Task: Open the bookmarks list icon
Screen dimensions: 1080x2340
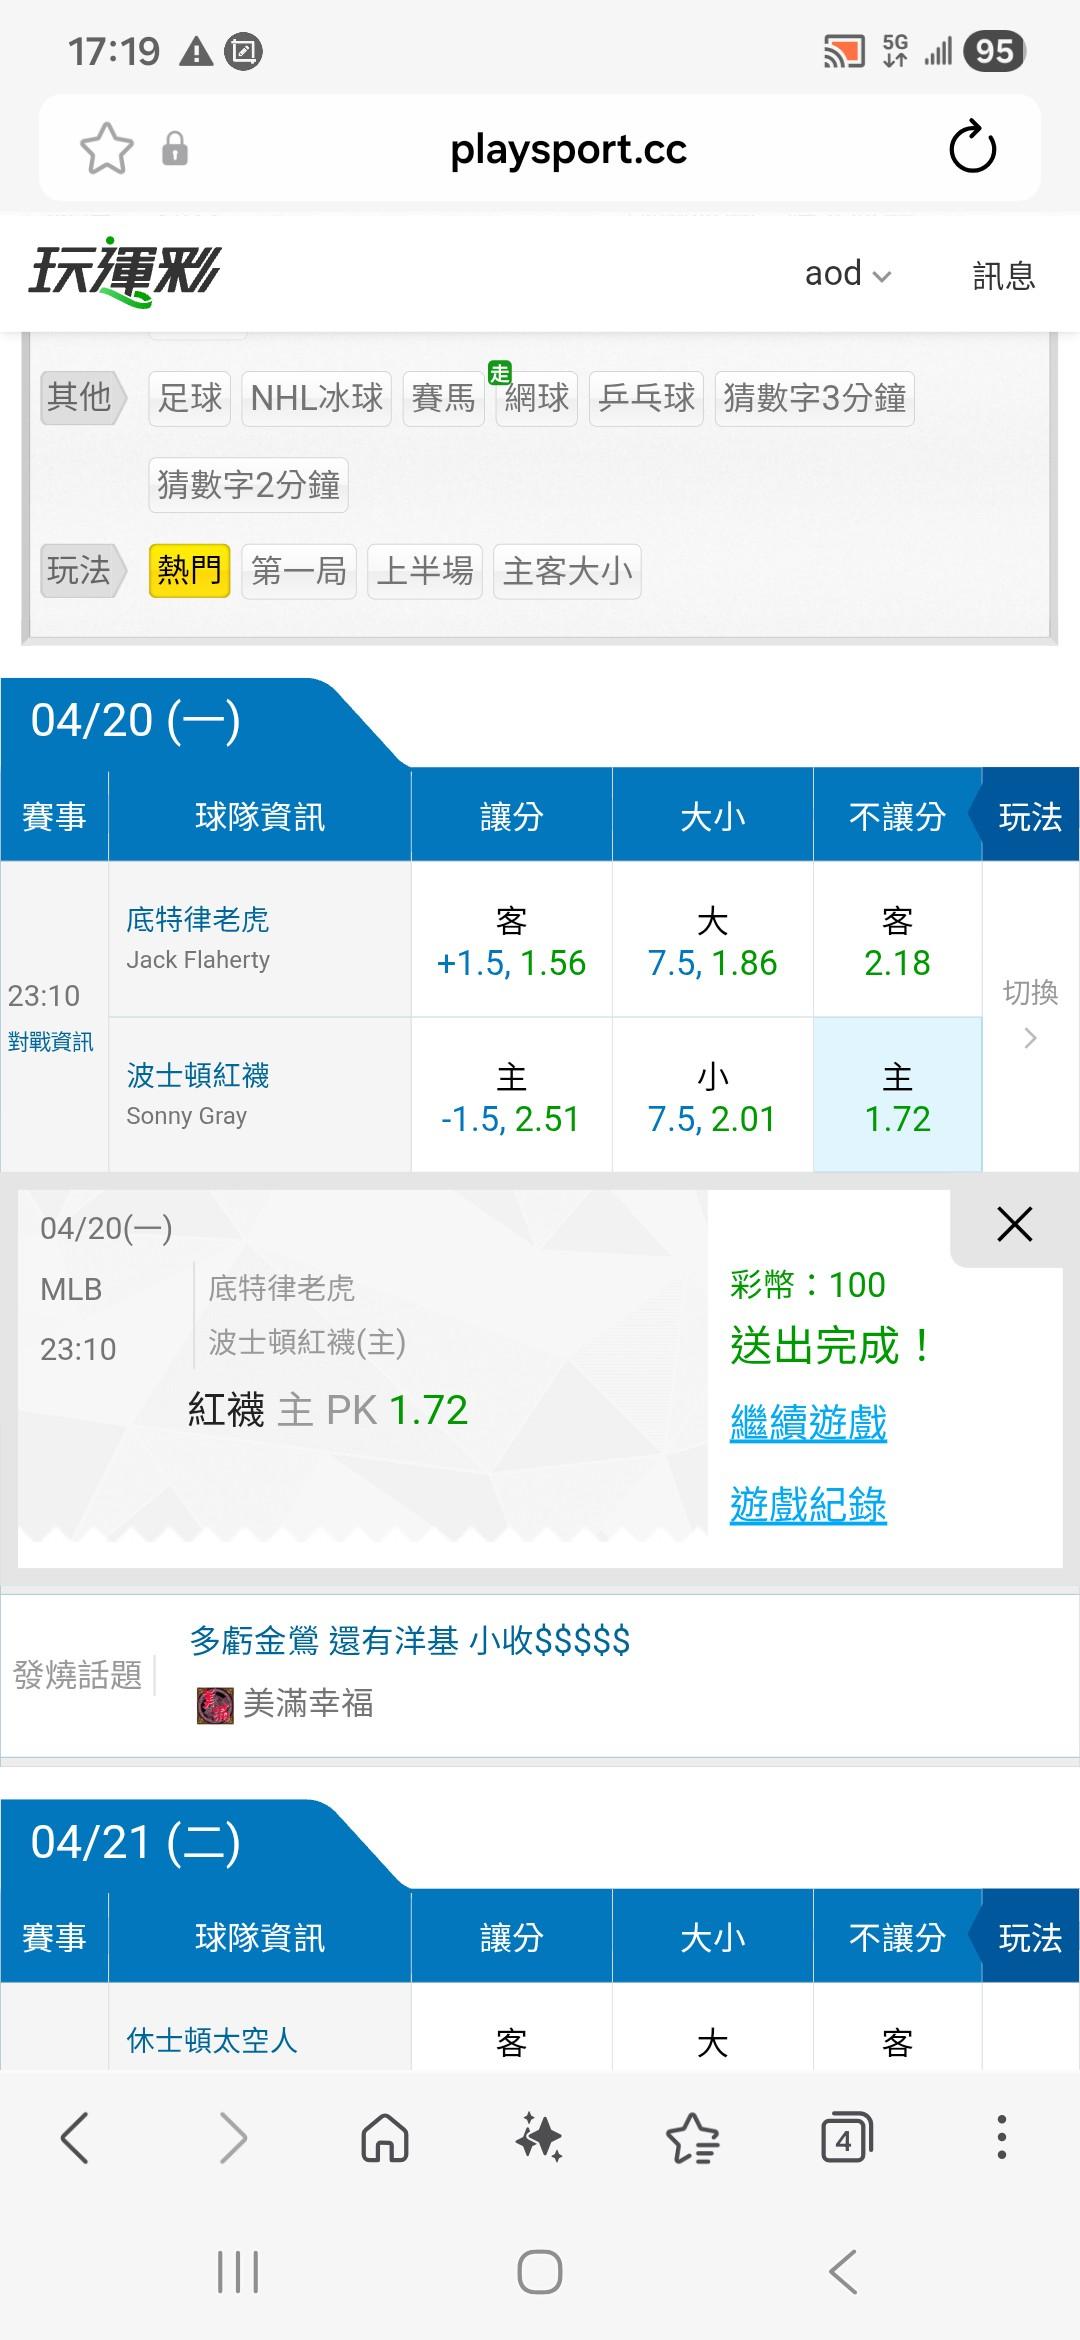Action: [692, 2138]
